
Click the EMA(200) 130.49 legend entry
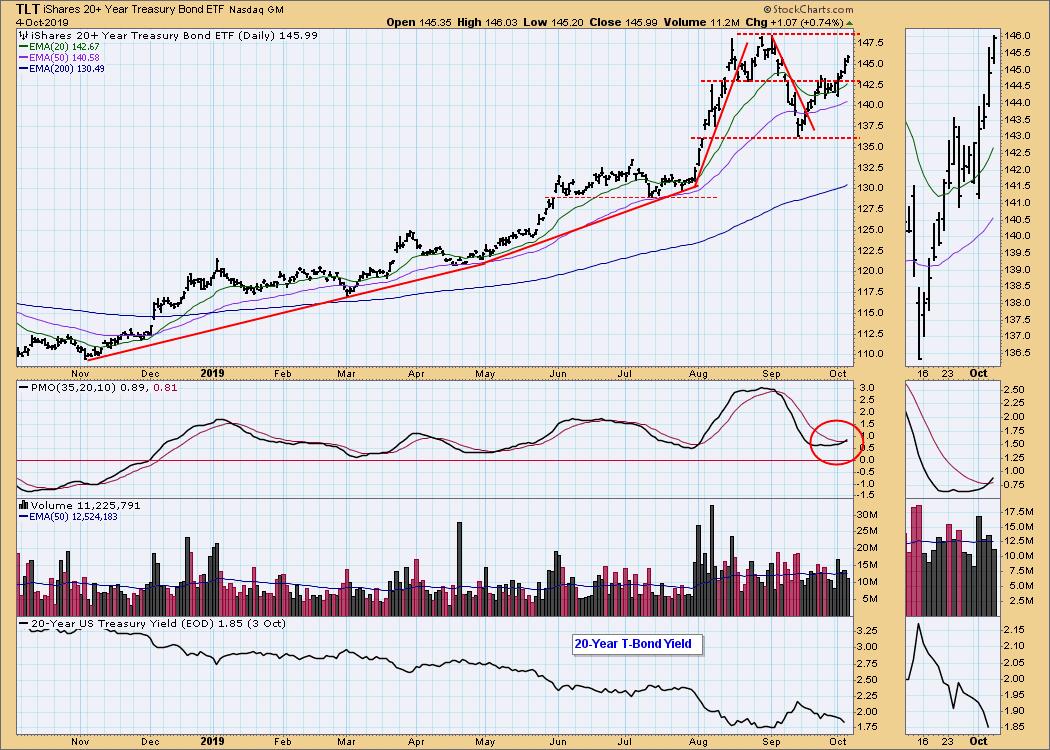tap(62, 68)
